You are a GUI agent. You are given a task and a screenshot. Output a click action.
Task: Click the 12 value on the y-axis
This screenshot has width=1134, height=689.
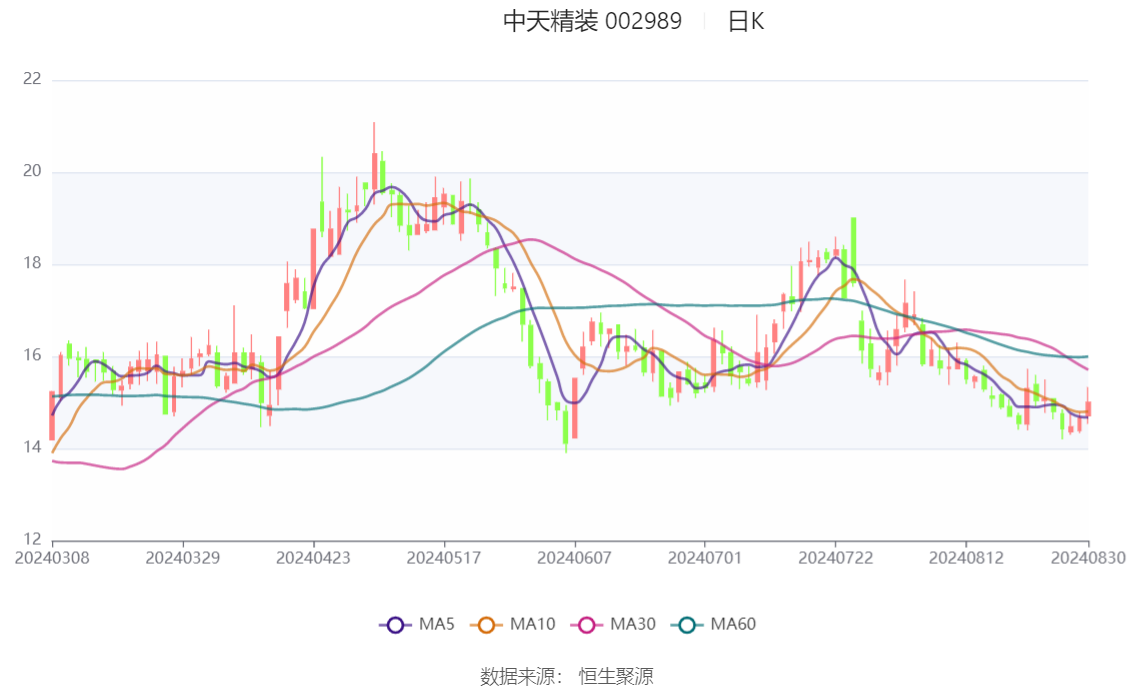click(x=32, y=540)
